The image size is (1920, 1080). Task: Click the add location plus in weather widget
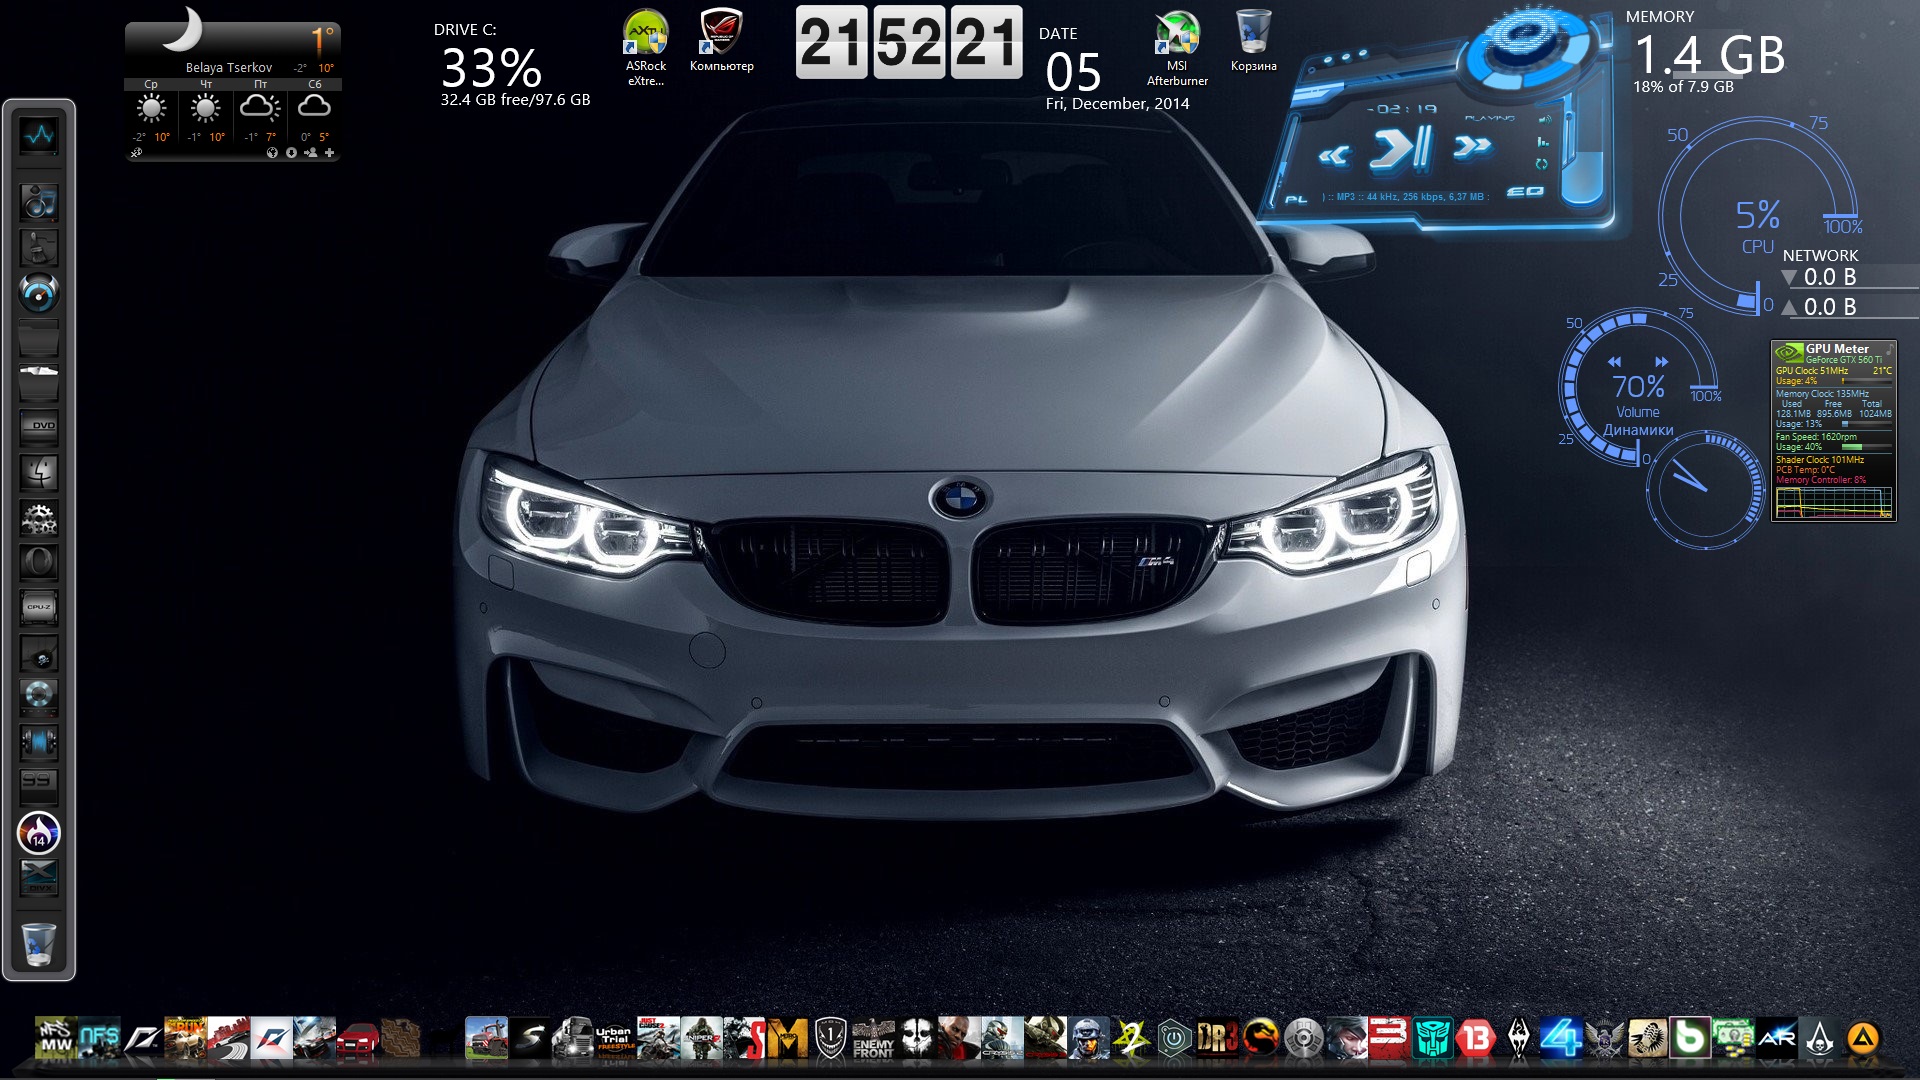[329, 153]
